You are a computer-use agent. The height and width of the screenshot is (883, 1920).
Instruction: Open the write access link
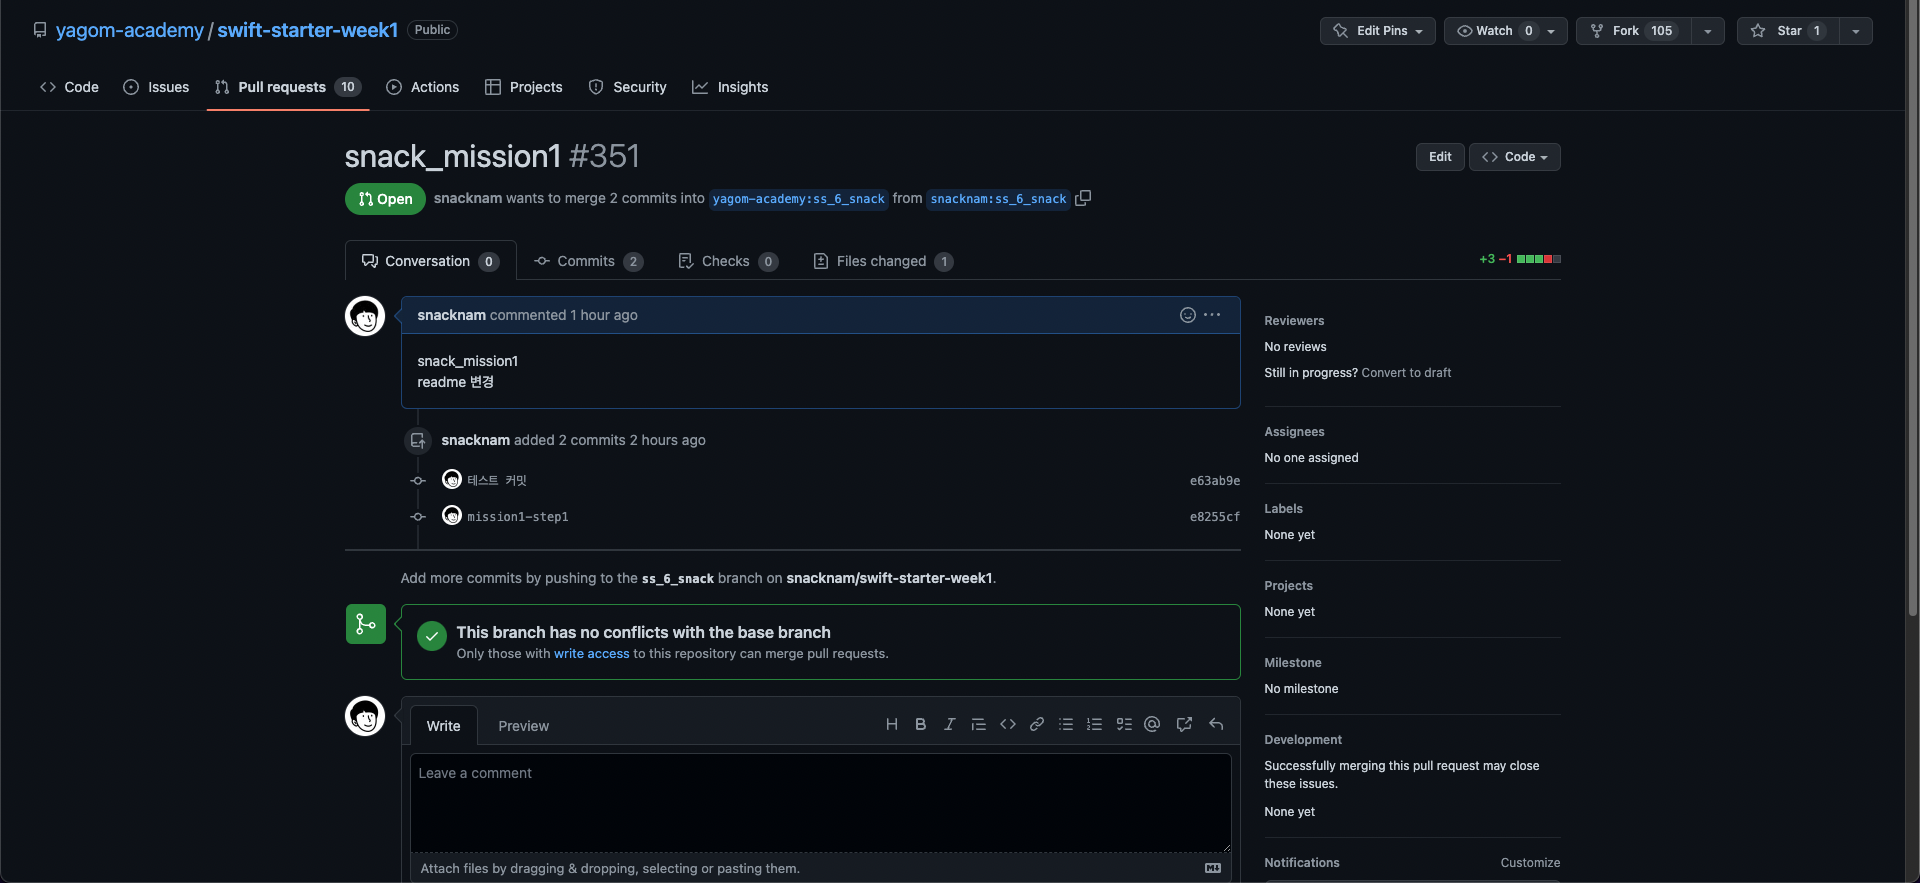pos(592,654)
